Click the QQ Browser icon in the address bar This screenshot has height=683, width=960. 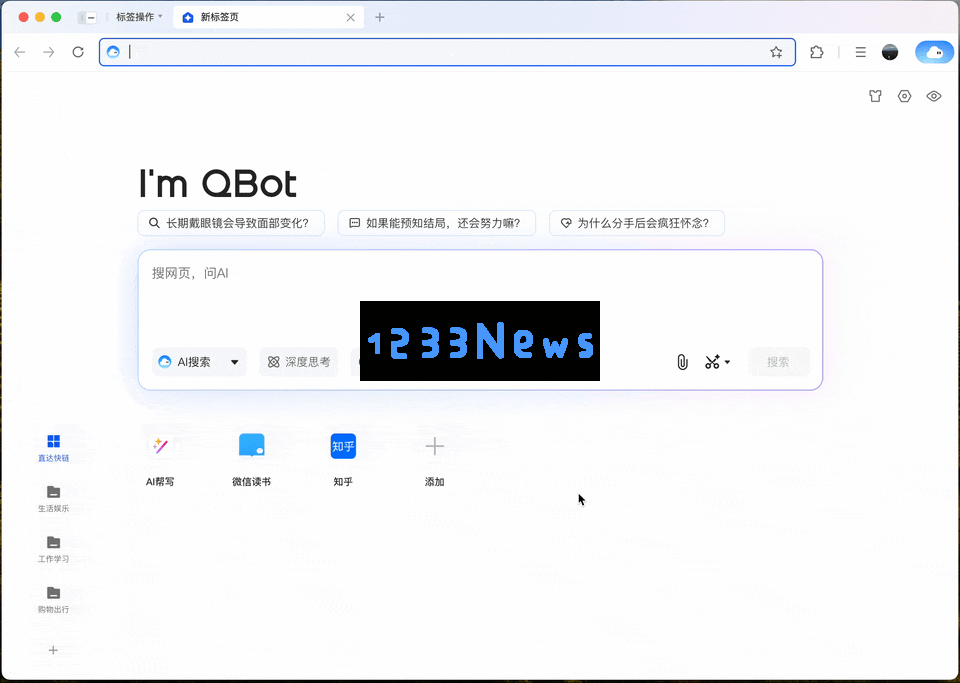coord(113,52)
